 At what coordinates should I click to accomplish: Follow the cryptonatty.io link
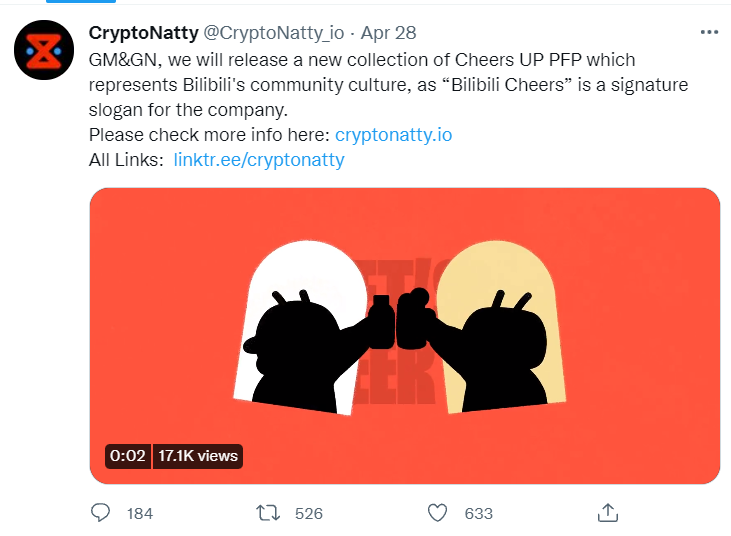point(386,134)
